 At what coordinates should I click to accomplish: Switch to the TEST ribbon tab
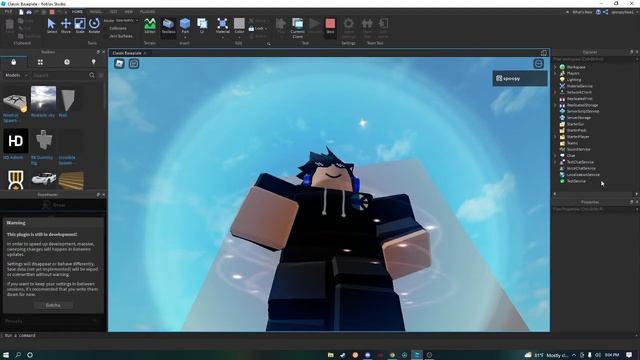click(x=113, y=12)
